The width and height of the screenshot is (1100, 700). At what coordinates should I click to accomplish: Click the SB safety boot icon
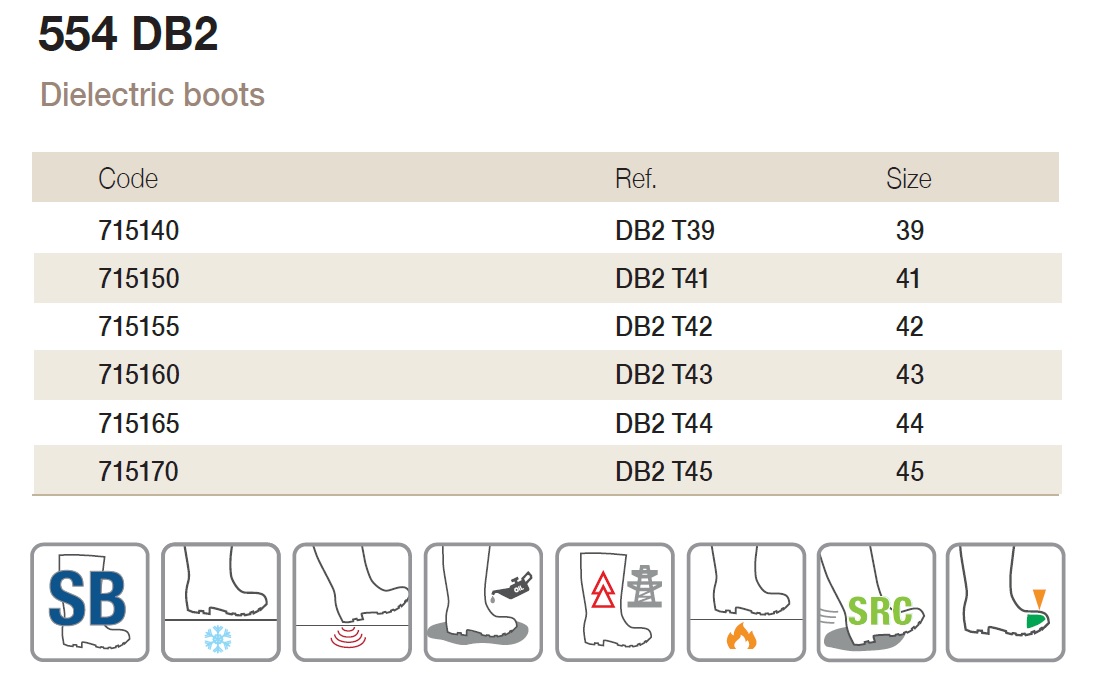click(90, 602)
